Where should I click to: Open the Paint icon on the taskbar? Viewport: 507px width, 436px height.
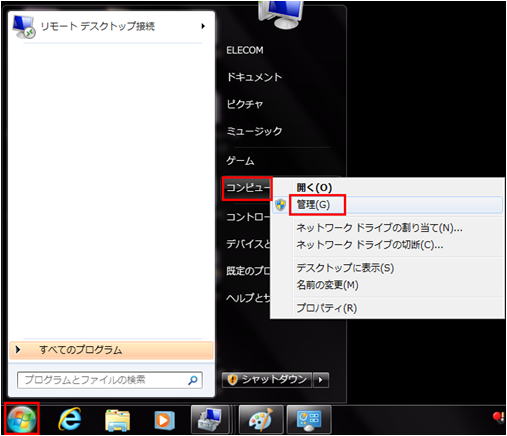pyautogui.click(x=261, y=419)
